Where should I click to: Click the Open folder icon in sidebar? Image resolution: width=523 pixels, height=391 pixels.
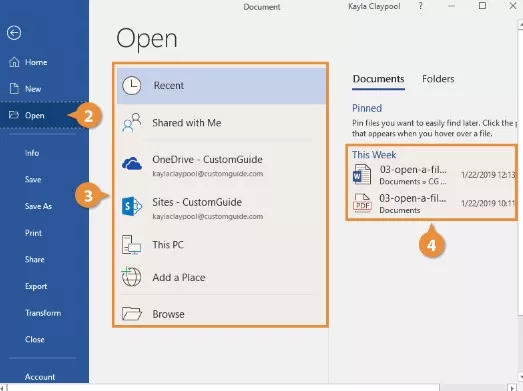[x=14, y=115]
